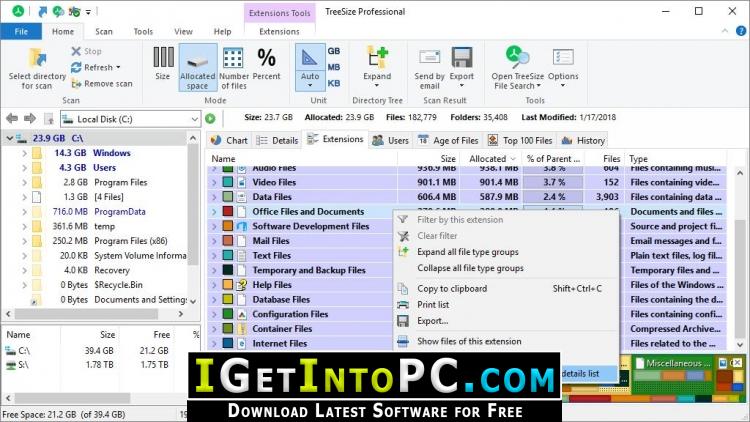
Task: Expand the Video Files group
Action: coord(214,182)
